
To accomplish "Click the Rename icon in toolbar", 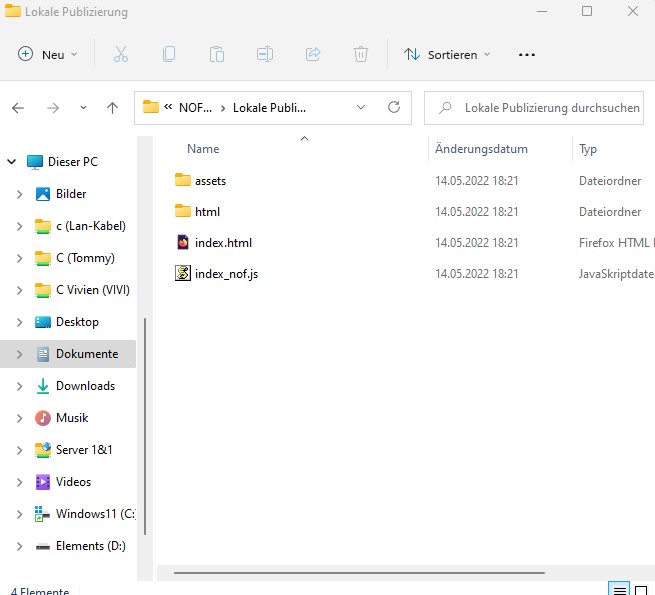I will pos(265,54).
